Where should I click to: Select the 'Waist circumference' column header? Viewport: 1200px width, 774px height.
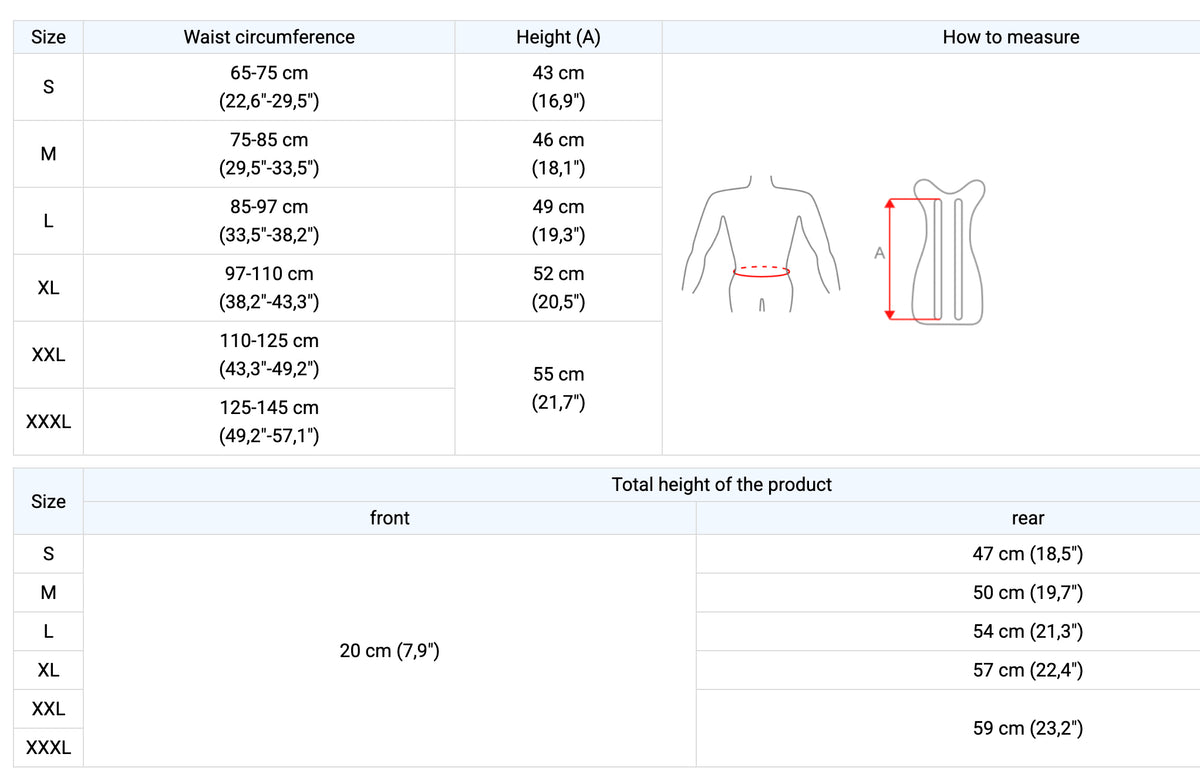269,37
